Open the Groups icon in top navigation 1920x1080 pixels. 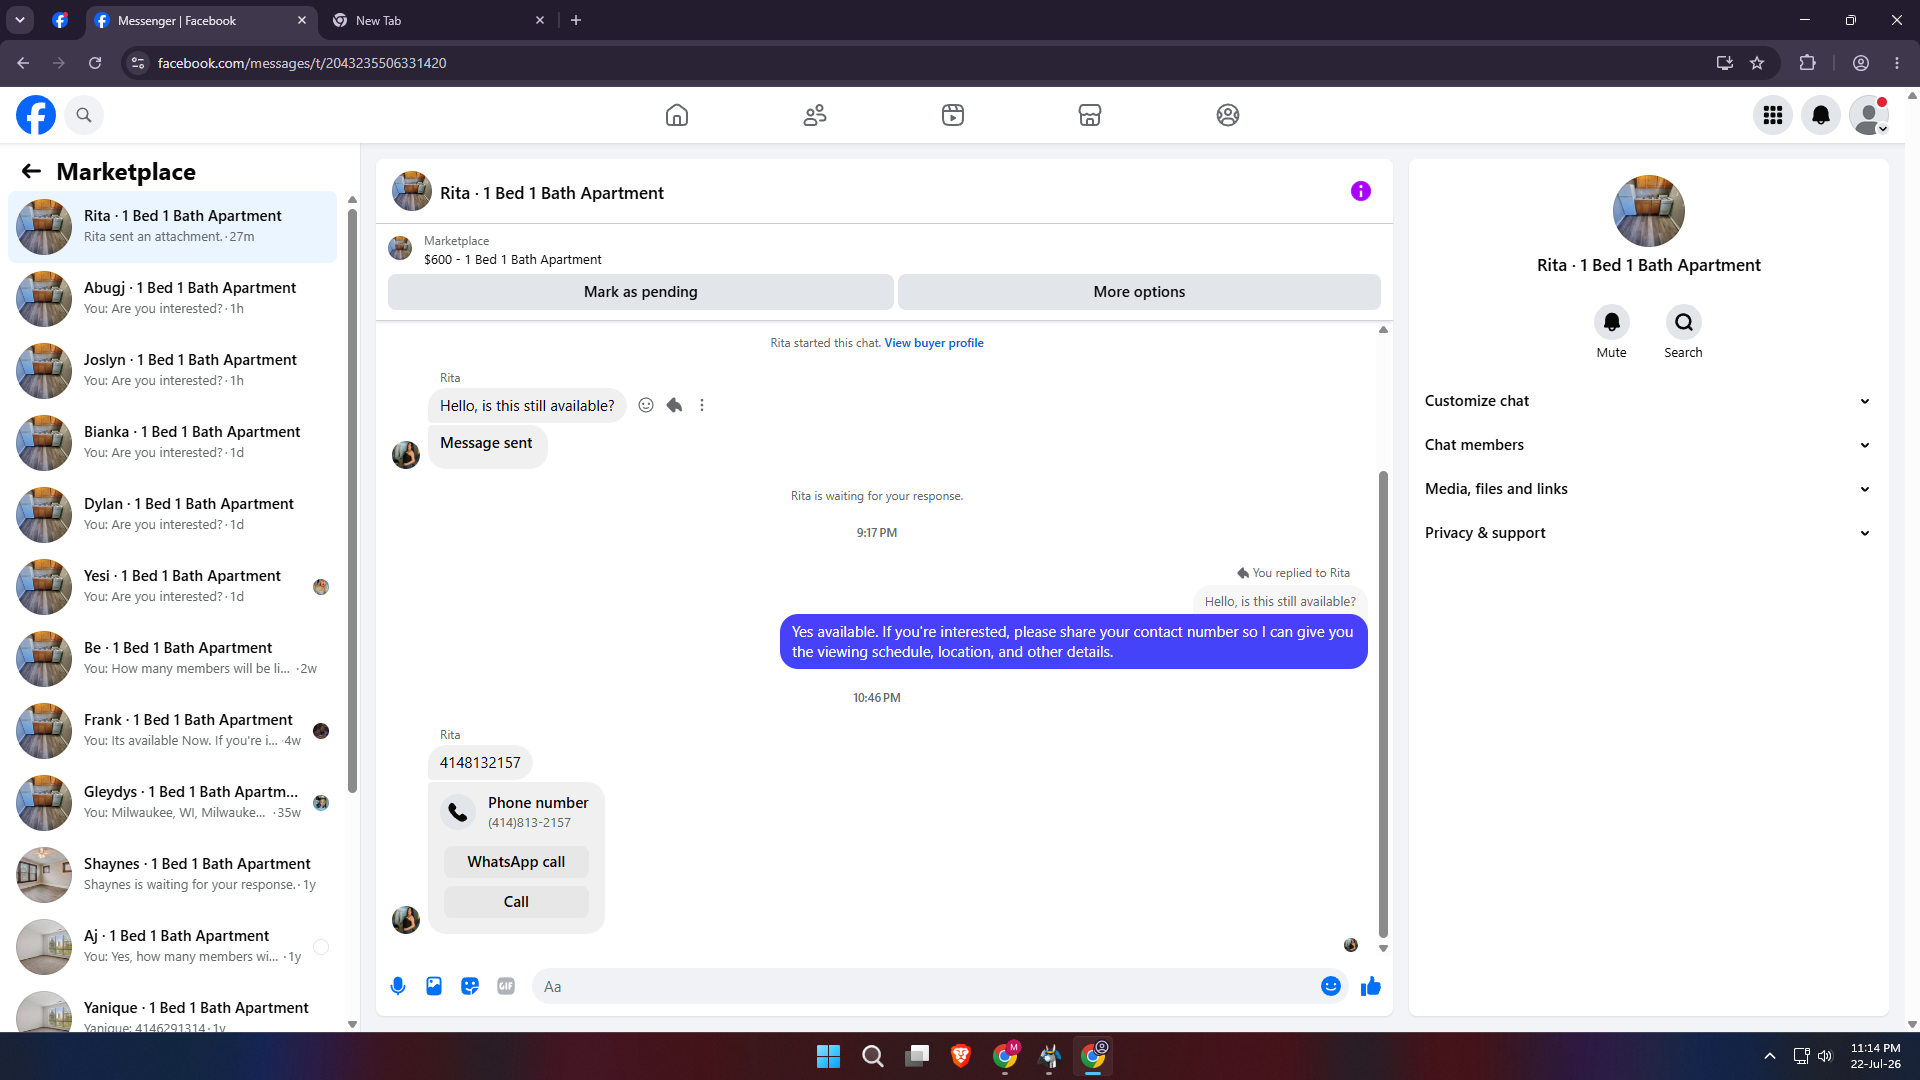(1228, 115)
